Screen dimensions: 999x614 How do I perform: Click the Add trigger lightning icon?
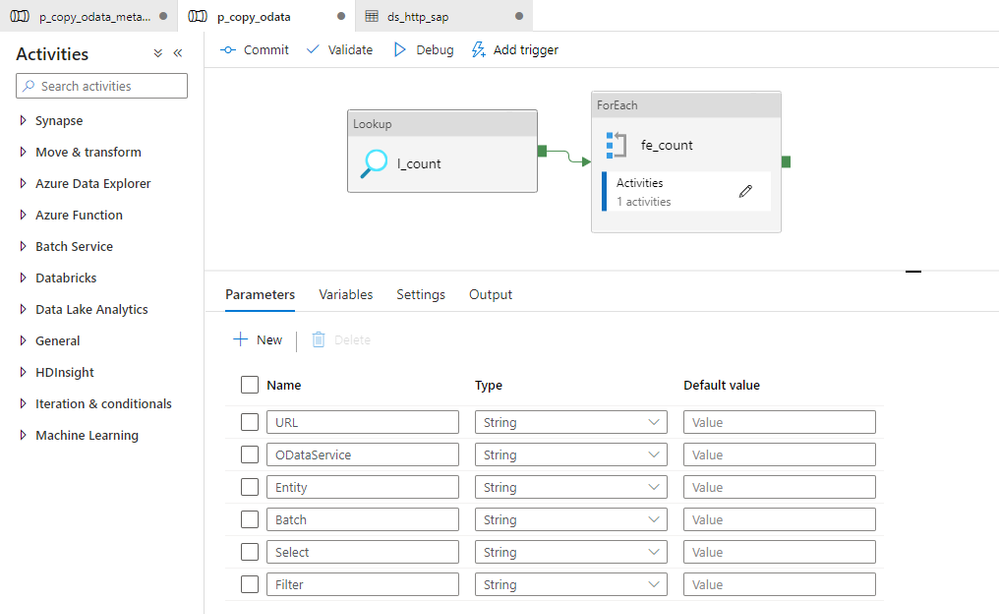coord(478,50)
